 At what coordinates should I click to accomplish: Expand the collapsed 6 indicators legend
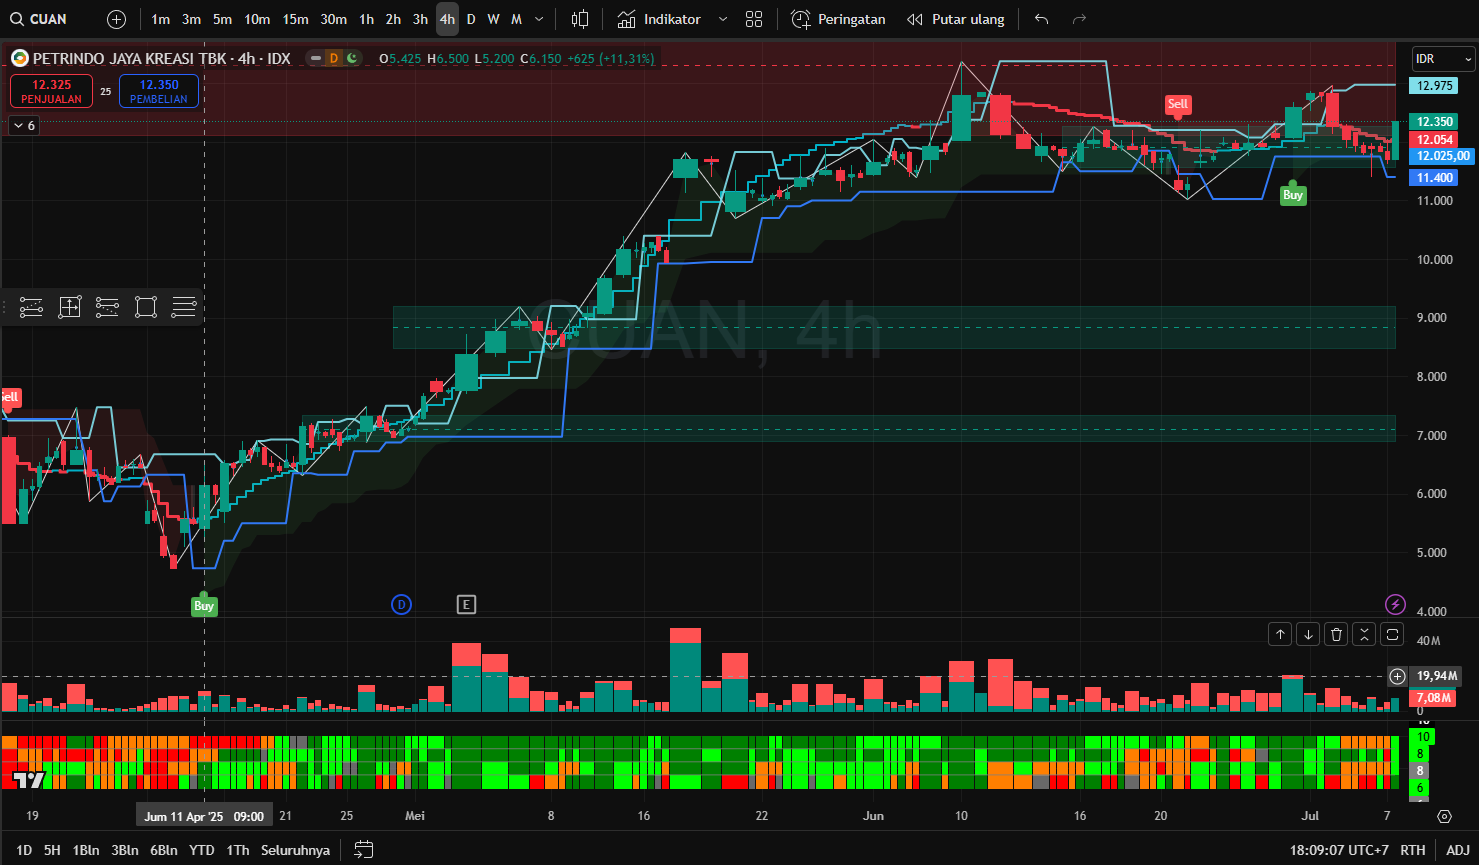point(24,125)
